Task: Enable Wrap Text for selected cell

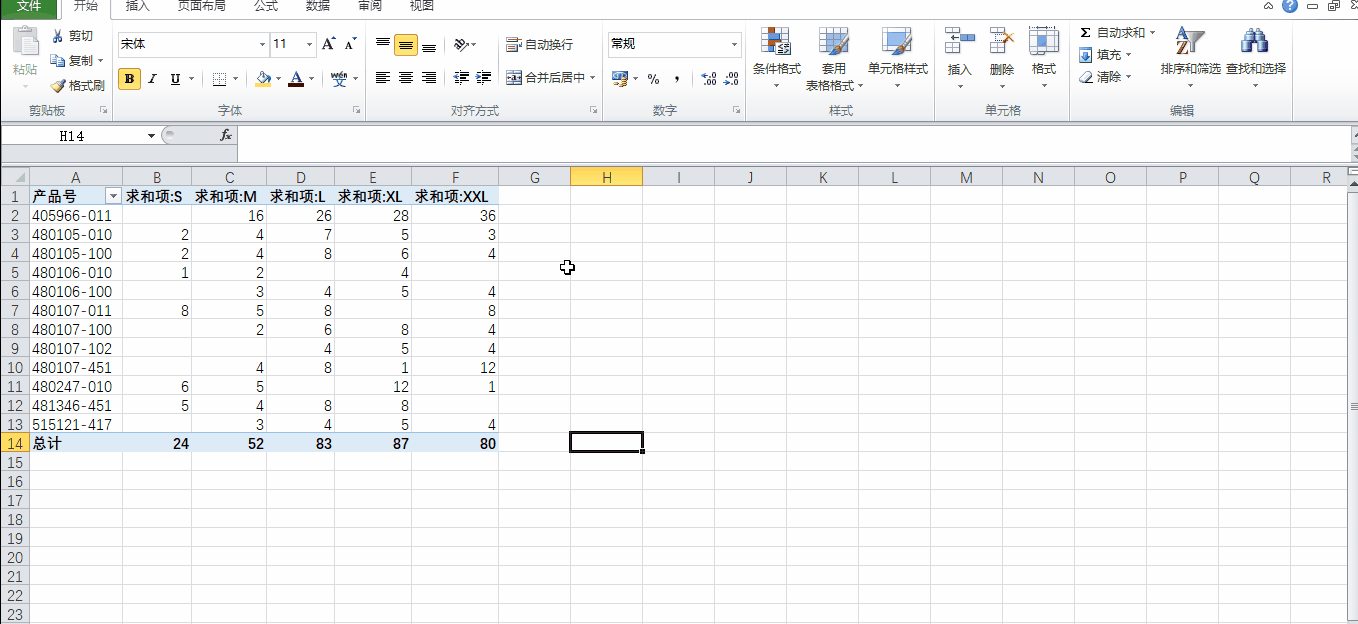Action: pyautogui.click(x=539, y=44)
